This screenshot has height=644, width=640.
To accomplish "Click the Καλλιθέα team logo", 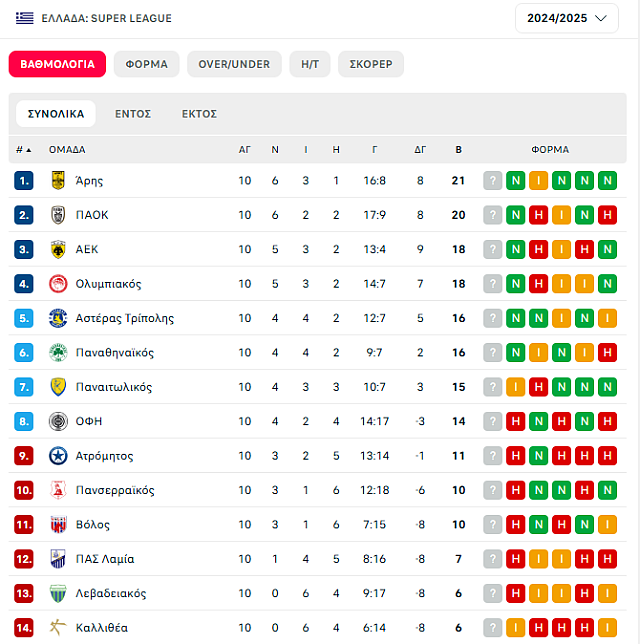I will (x=58, y=628).
